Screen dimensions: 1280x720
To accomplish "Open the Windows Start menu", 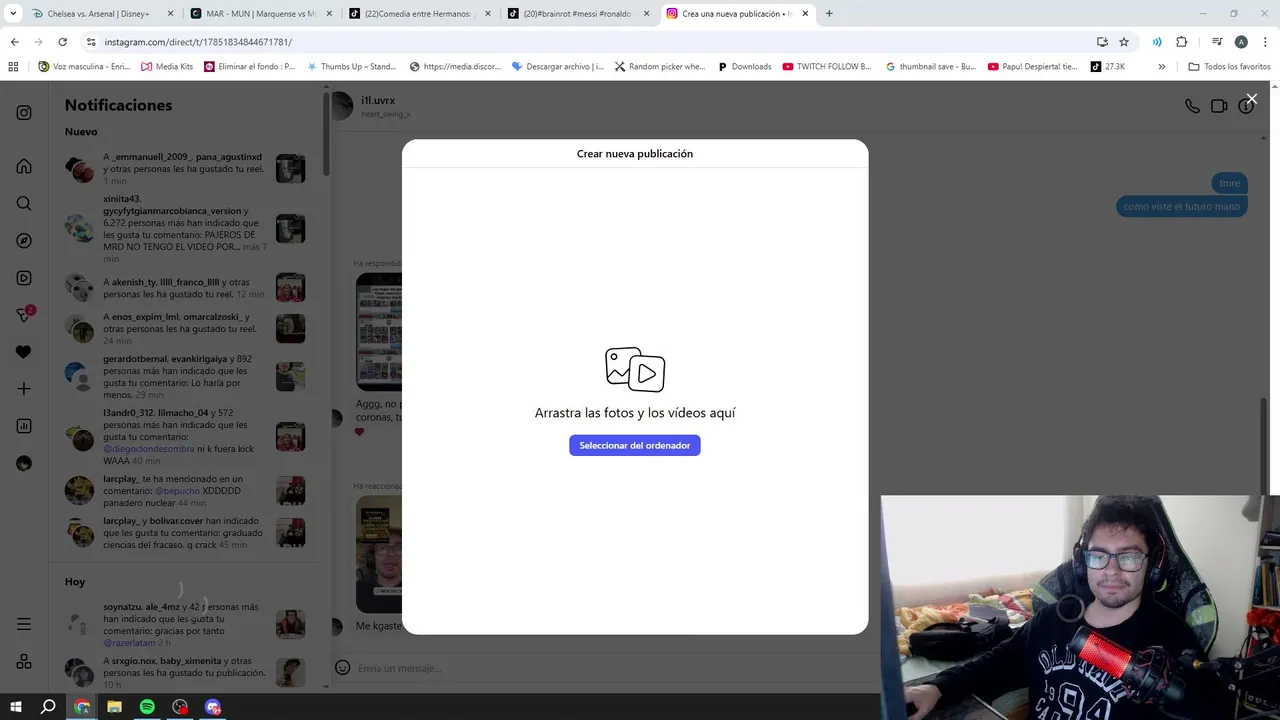I will click(16, 707).
